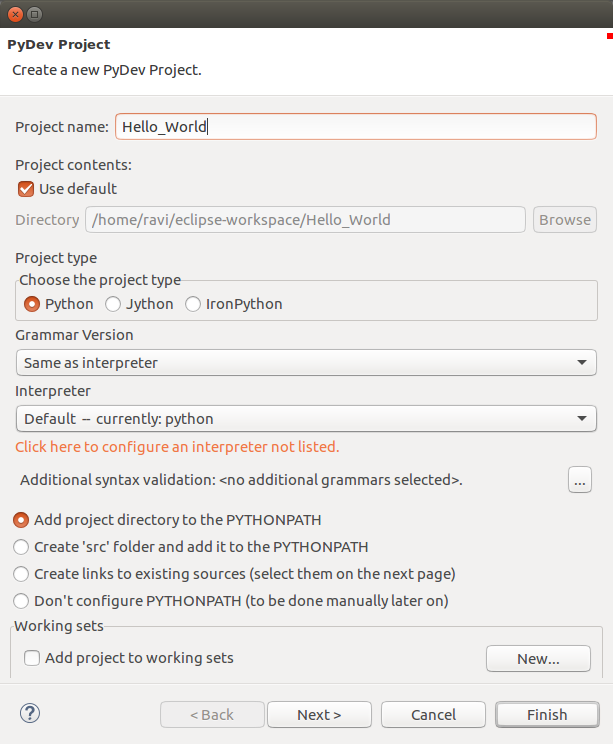Expand the Interpreter dropdown
613x744 pixels.
(x=306, y=419)
